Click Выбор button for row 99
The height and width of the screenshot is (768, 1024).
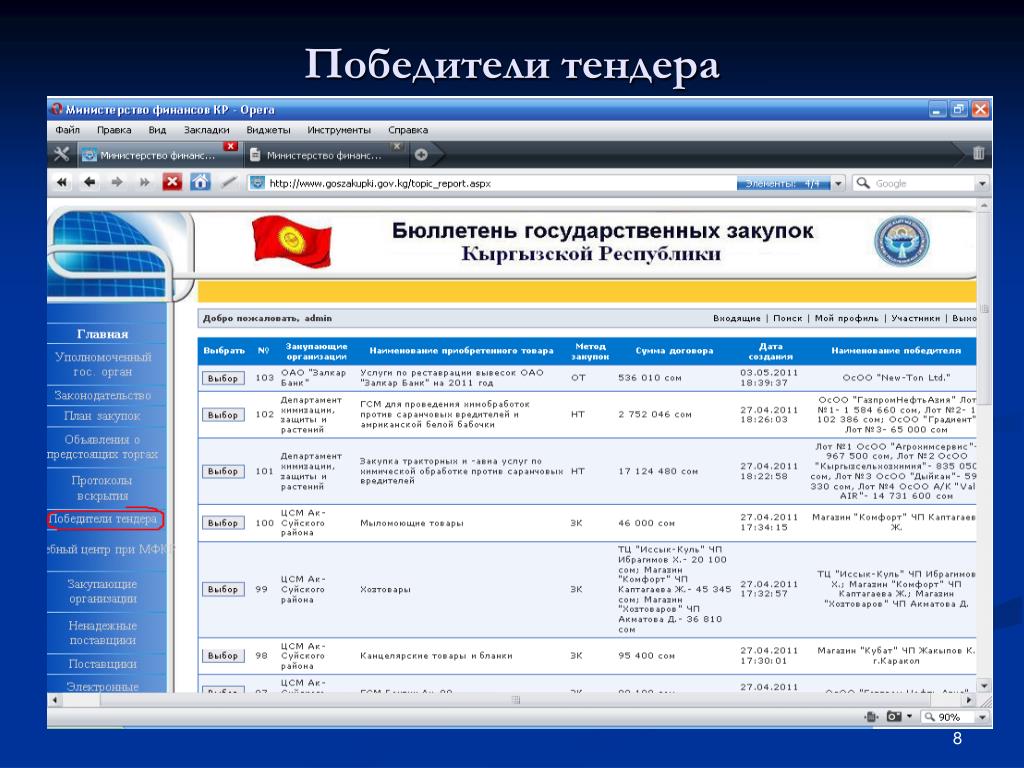pyautogui.click(x=223, y=589)
